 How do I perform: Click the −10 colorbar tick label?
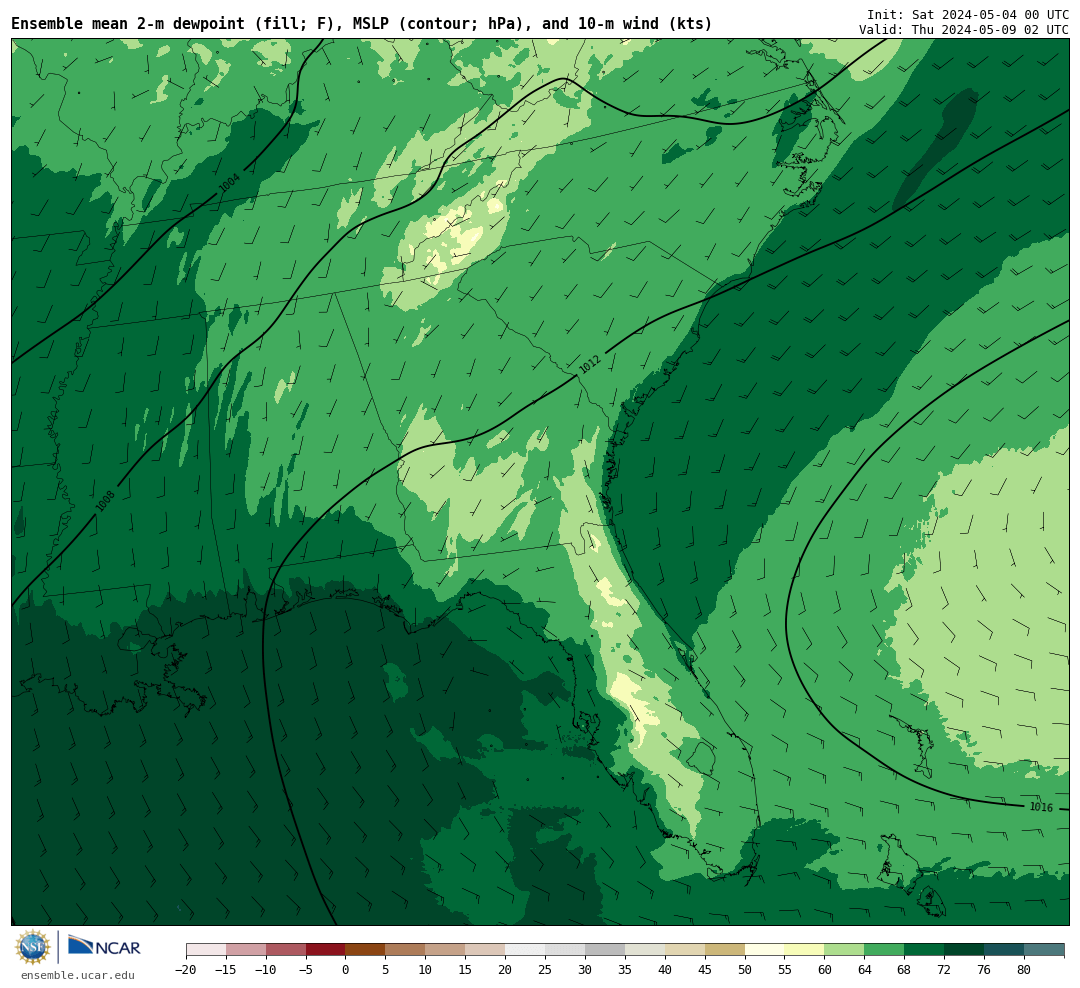click(x=266, y=970)
